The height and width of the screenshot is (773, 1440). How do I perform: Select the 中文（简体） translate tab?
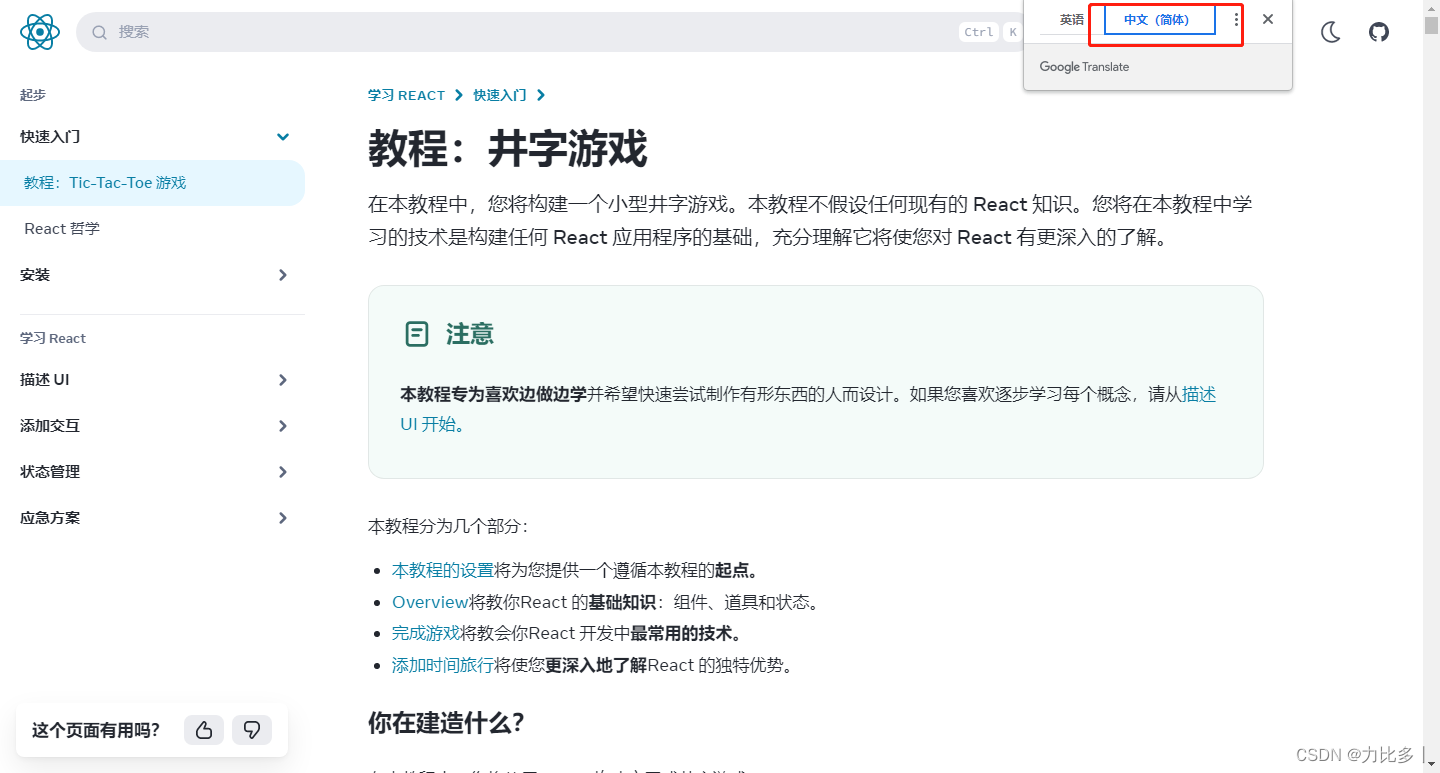1159,19
